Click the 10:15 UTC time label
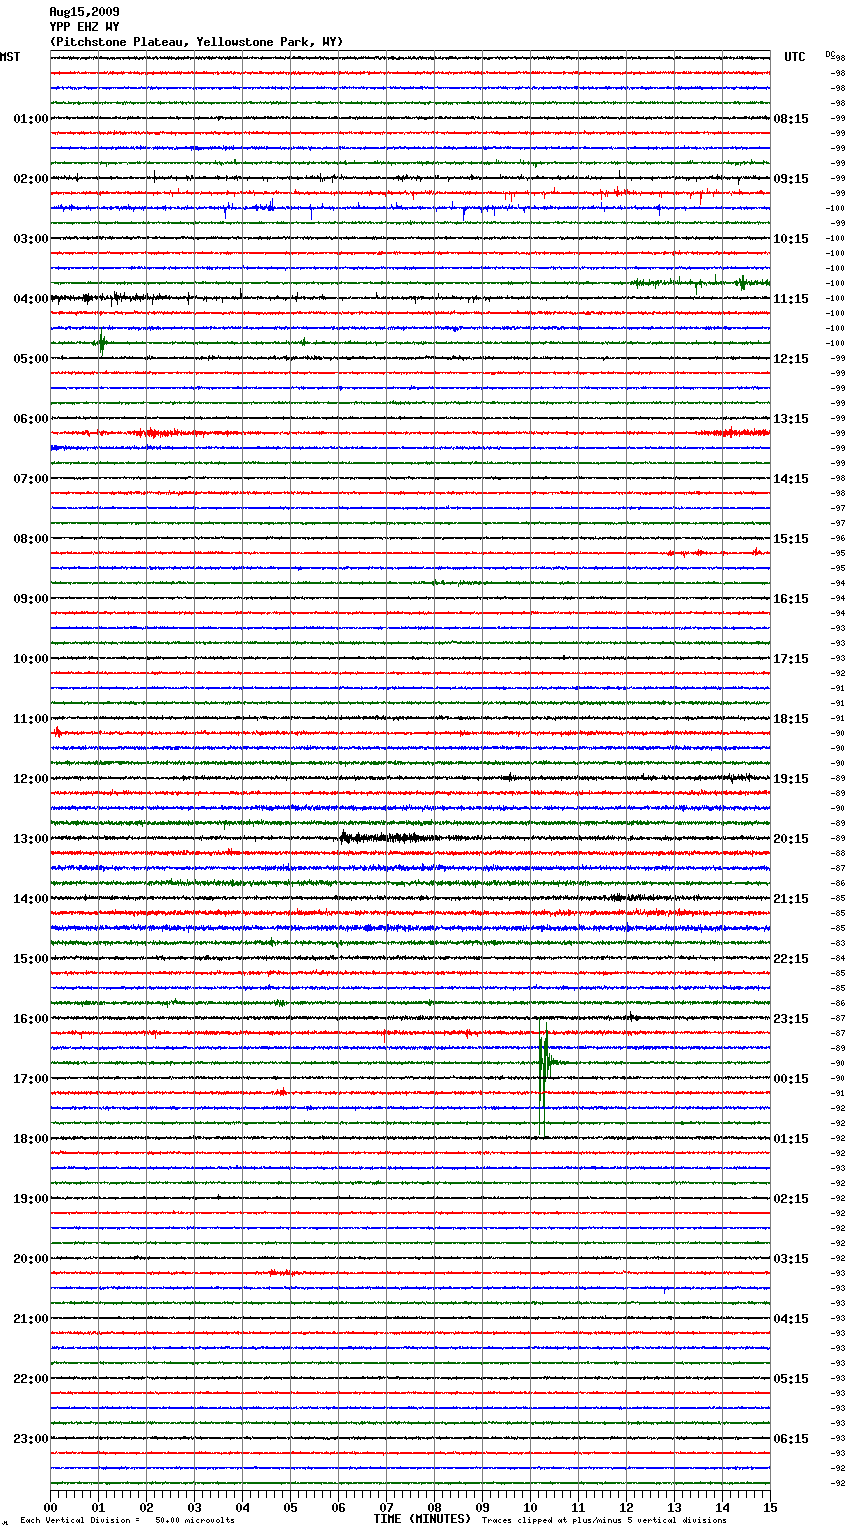850x1534 pixels. (x=791, y=239)
